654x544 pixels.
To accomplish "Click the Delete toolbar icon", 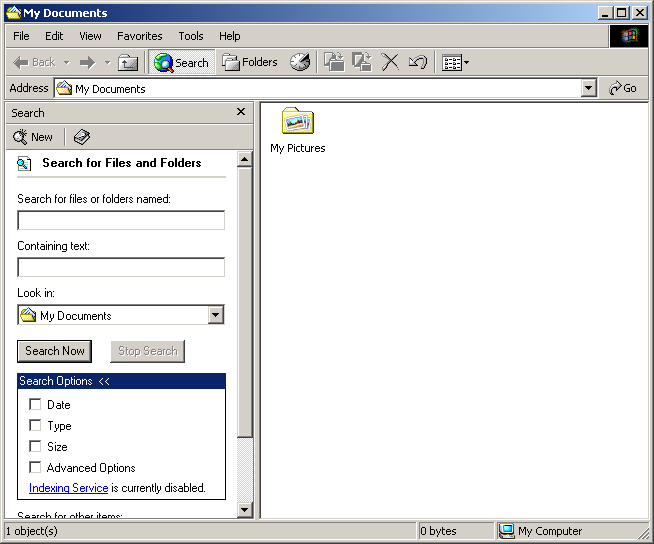I will tap(390, 62).
